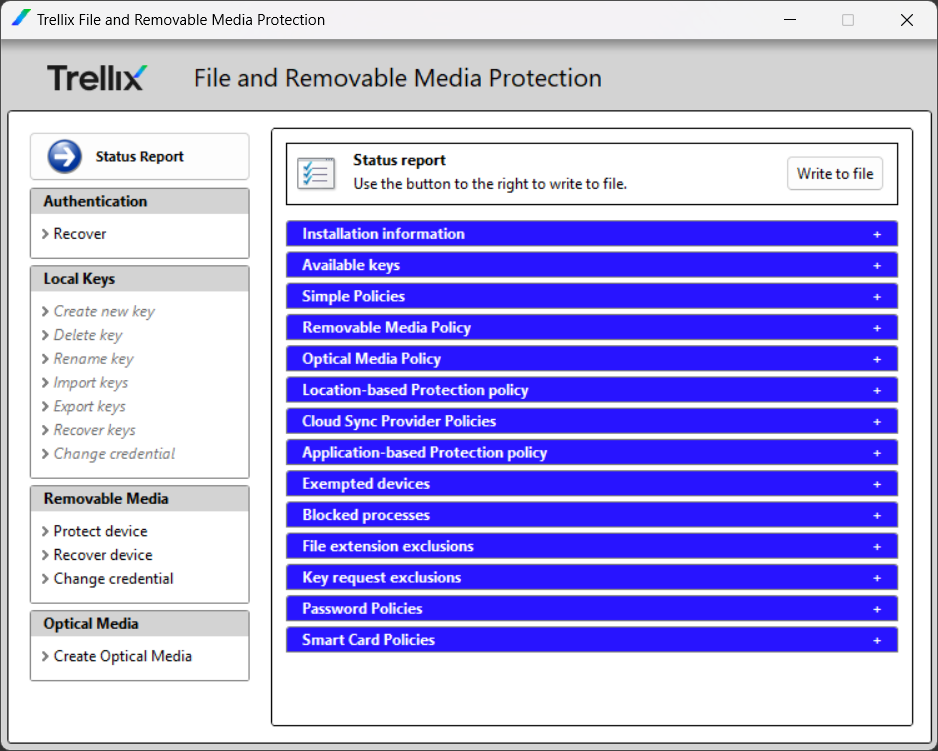Expand the Password Policies section

tap(592, 609)
